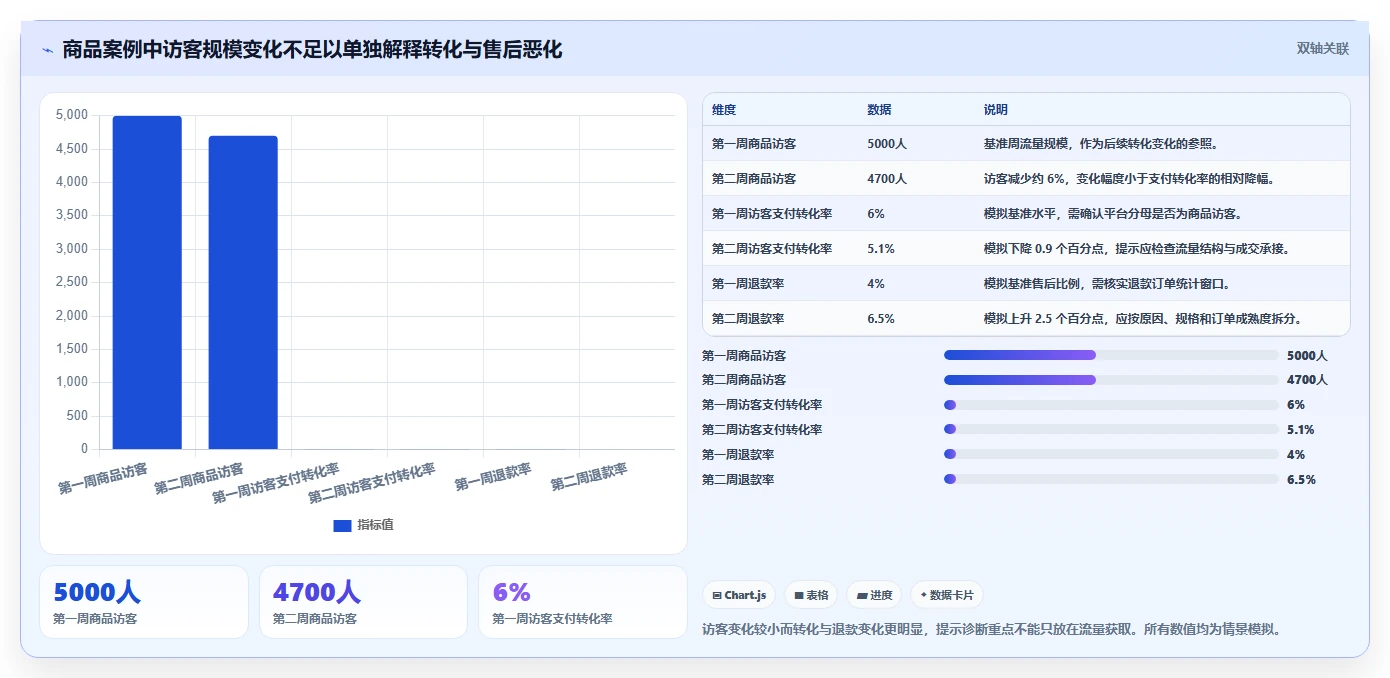1390x678 pixels.
Task: Click the y-axis tick 5,000
Action: pos(71,115)
